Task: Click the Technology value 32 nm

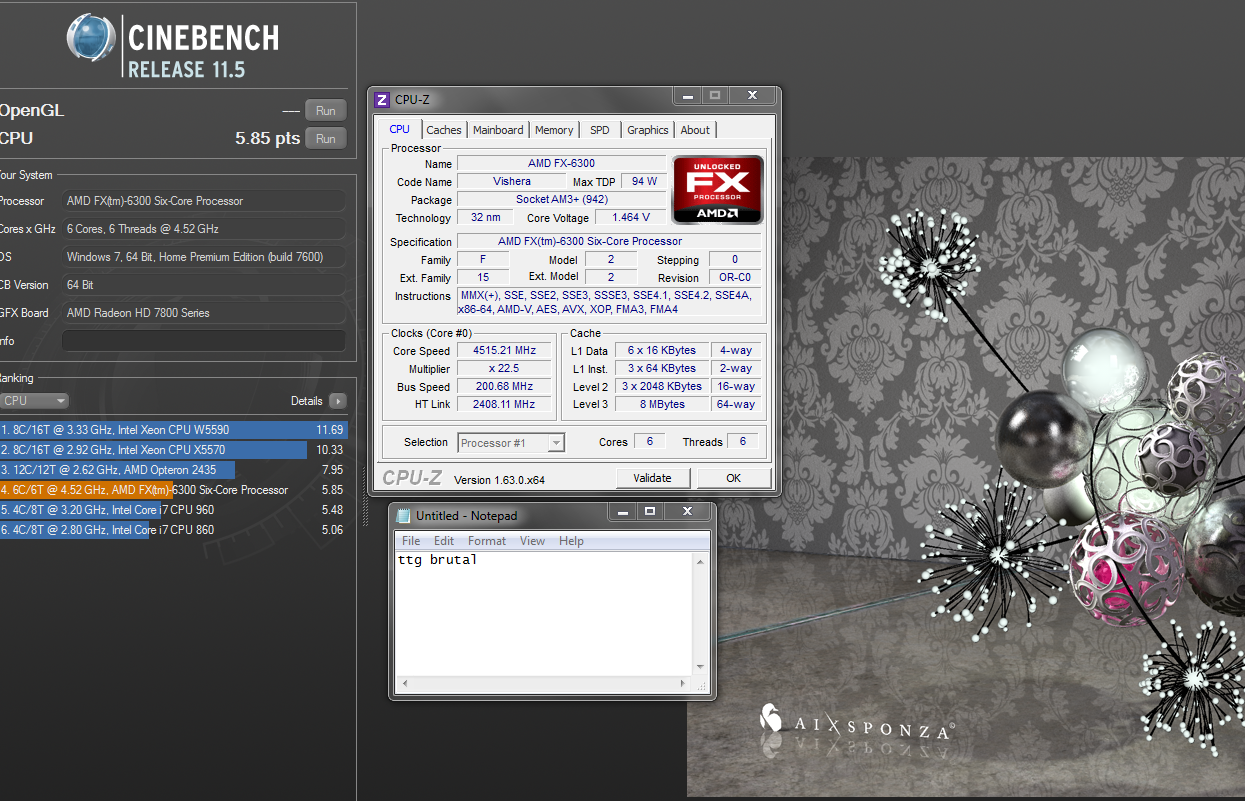Action: click(485, 217)
